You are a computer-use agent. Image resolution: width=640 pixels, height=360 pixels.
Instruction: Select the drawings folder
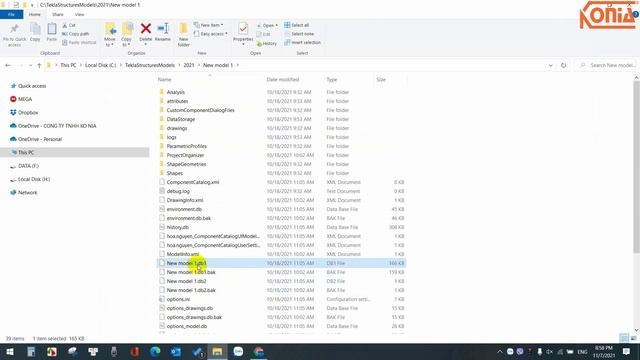coord(177,128)
